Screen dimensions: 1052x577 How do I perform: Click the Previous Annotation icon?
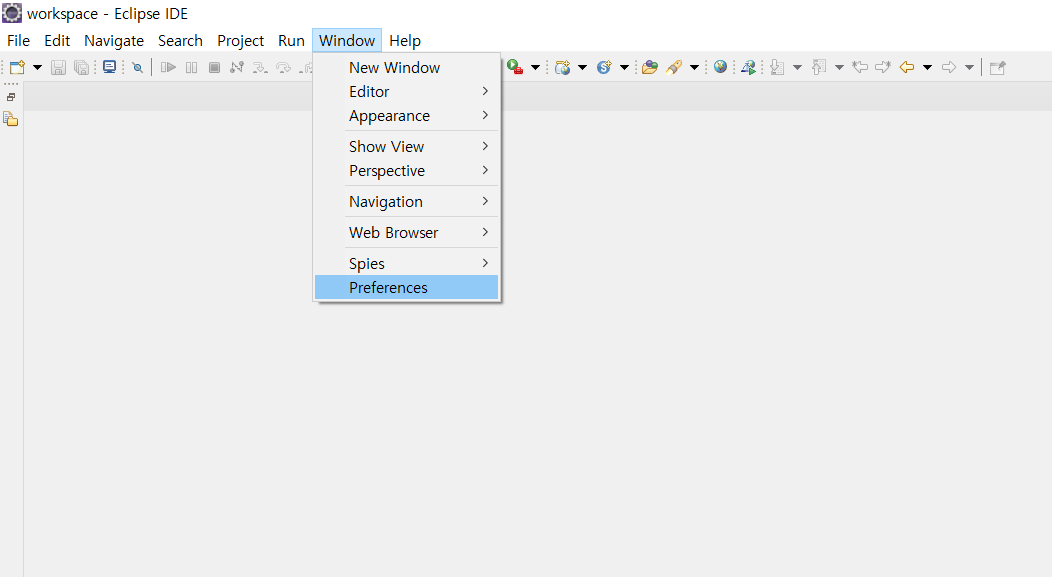819,67
